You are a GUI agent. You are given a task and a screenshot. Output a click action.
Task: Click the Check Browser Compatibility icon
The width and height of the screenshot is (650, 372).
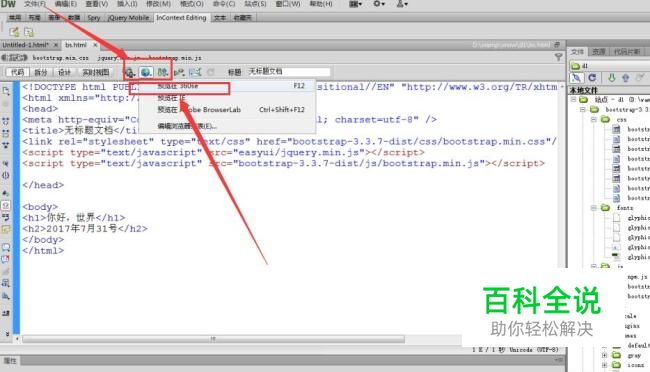195,73
